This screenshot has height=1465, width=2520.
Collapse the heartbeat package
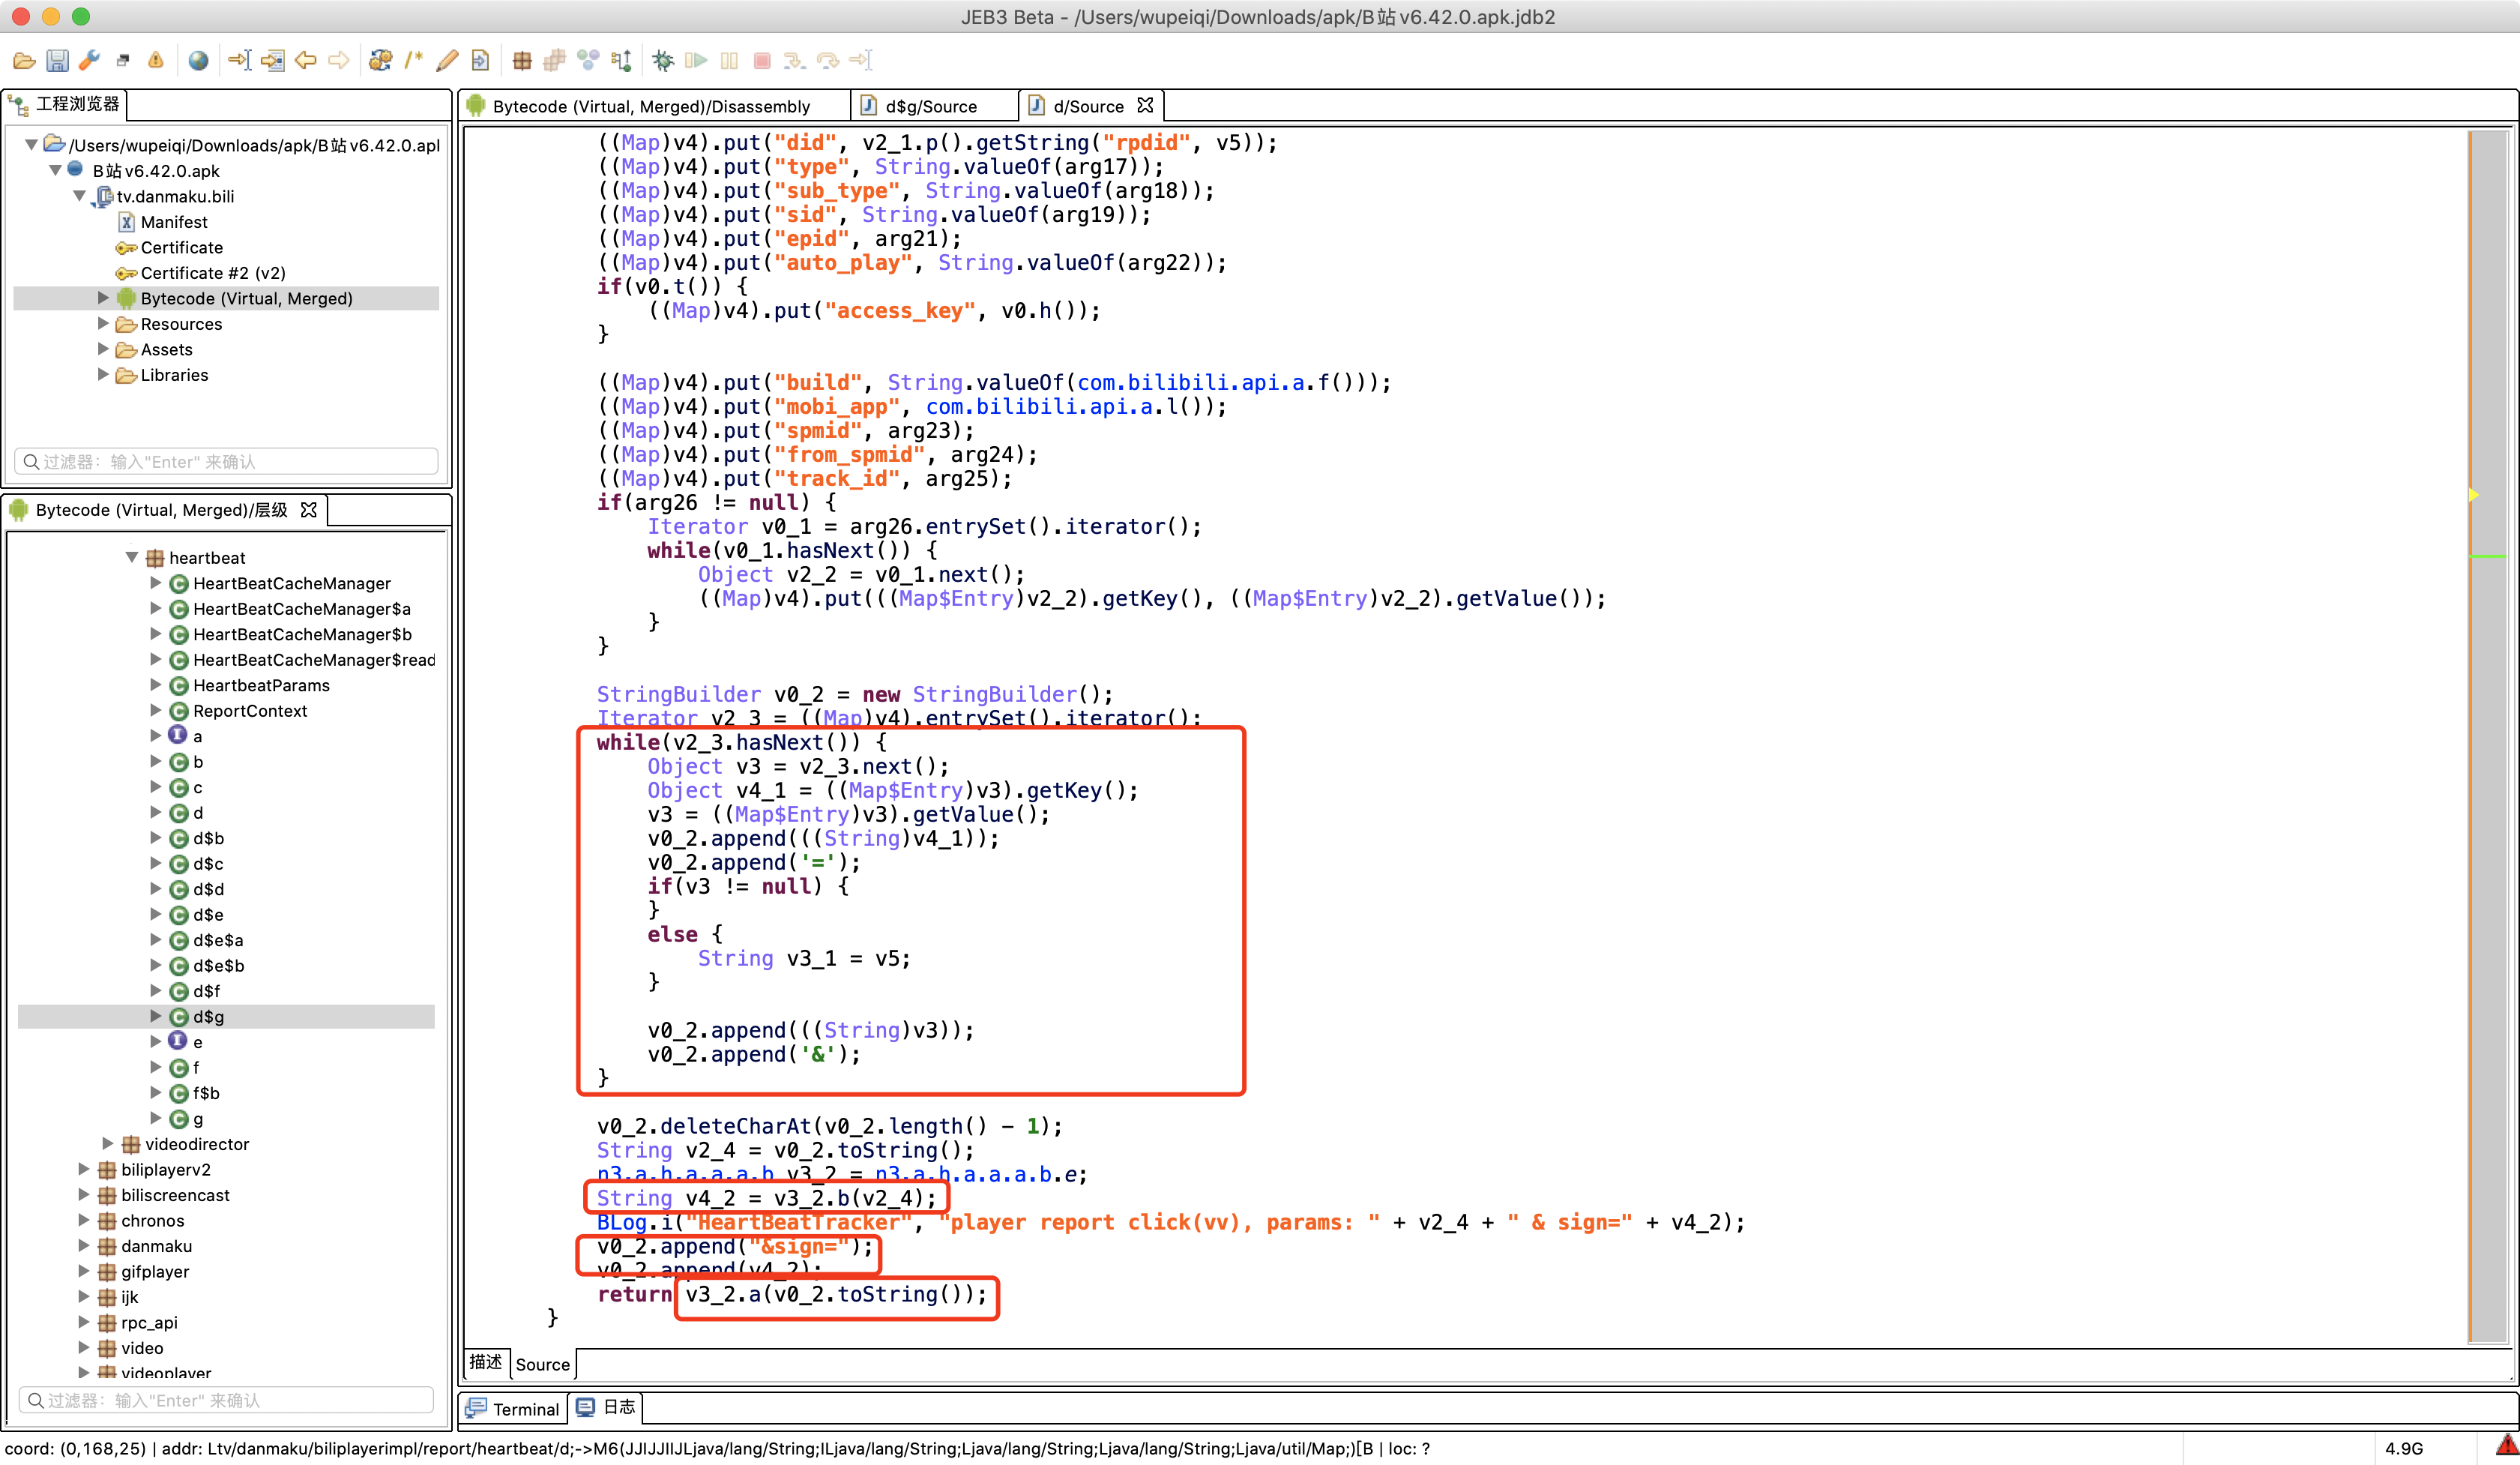pyautogui.click(x=132, y=557)
